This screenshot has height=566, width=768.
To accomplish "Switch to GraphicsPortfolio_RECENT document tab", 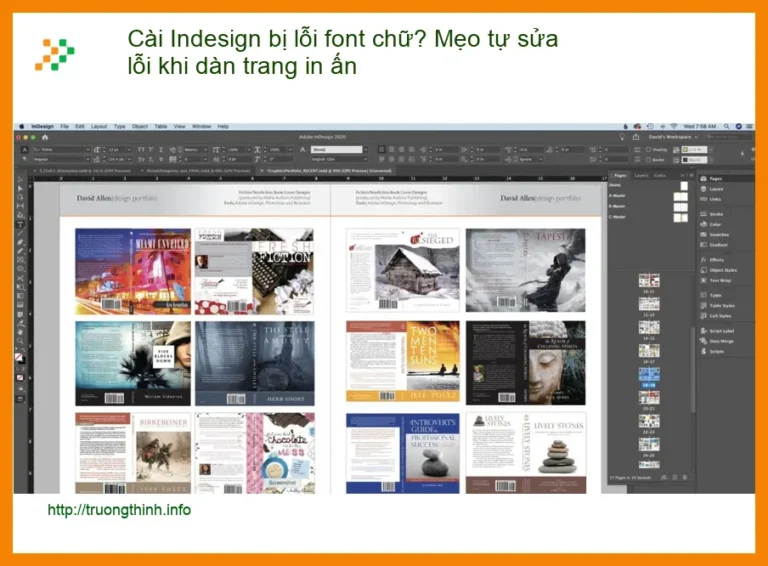I will click(329, 171).
